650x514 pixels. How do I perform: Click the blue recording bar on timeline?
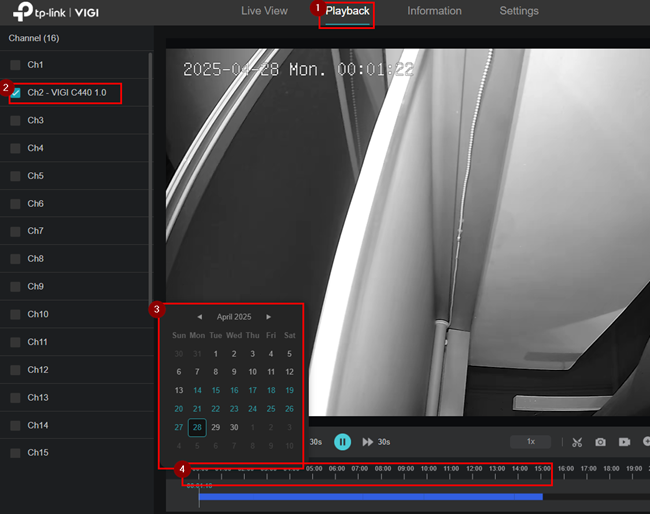tap(370, 496)
